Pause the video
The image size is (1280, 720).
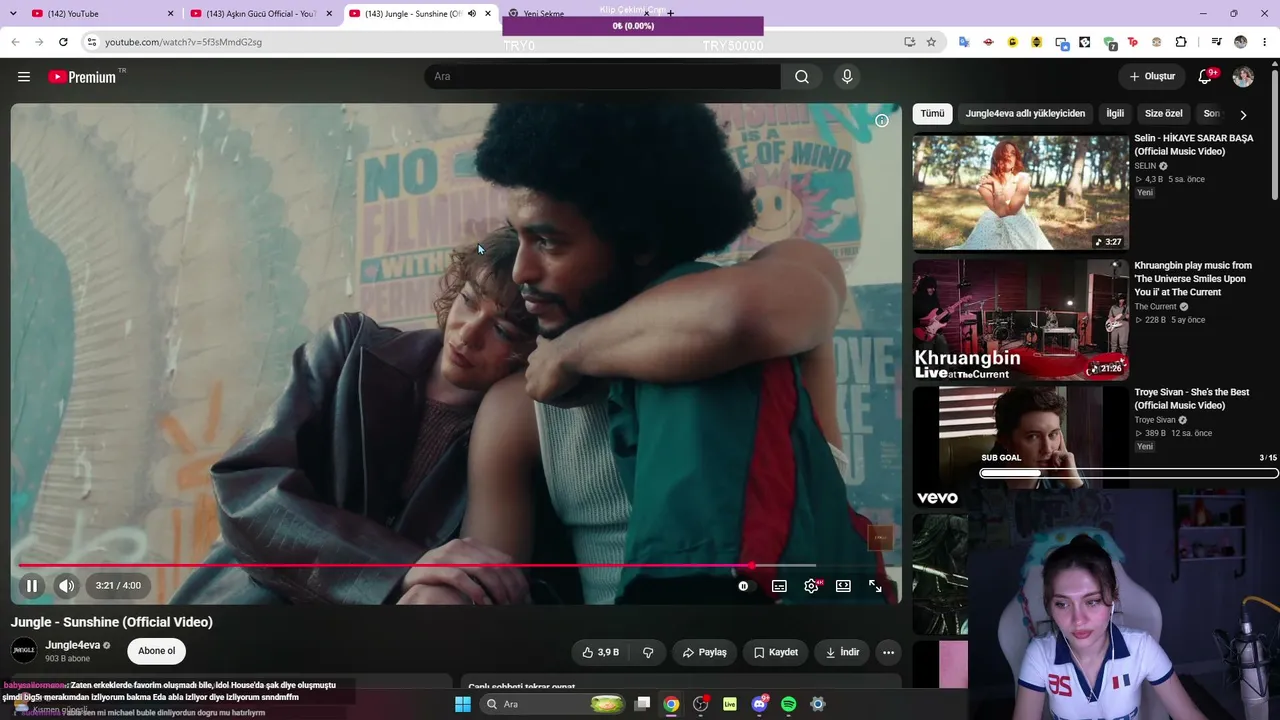(32, 586)
